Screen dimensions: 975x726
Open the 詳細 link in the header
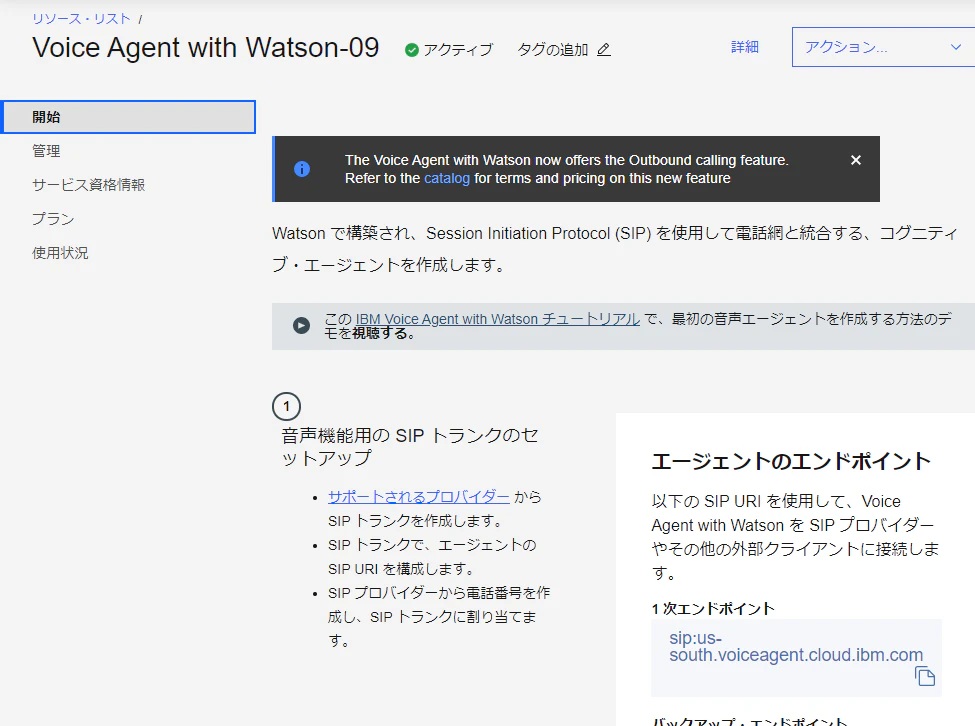[744, 47]
